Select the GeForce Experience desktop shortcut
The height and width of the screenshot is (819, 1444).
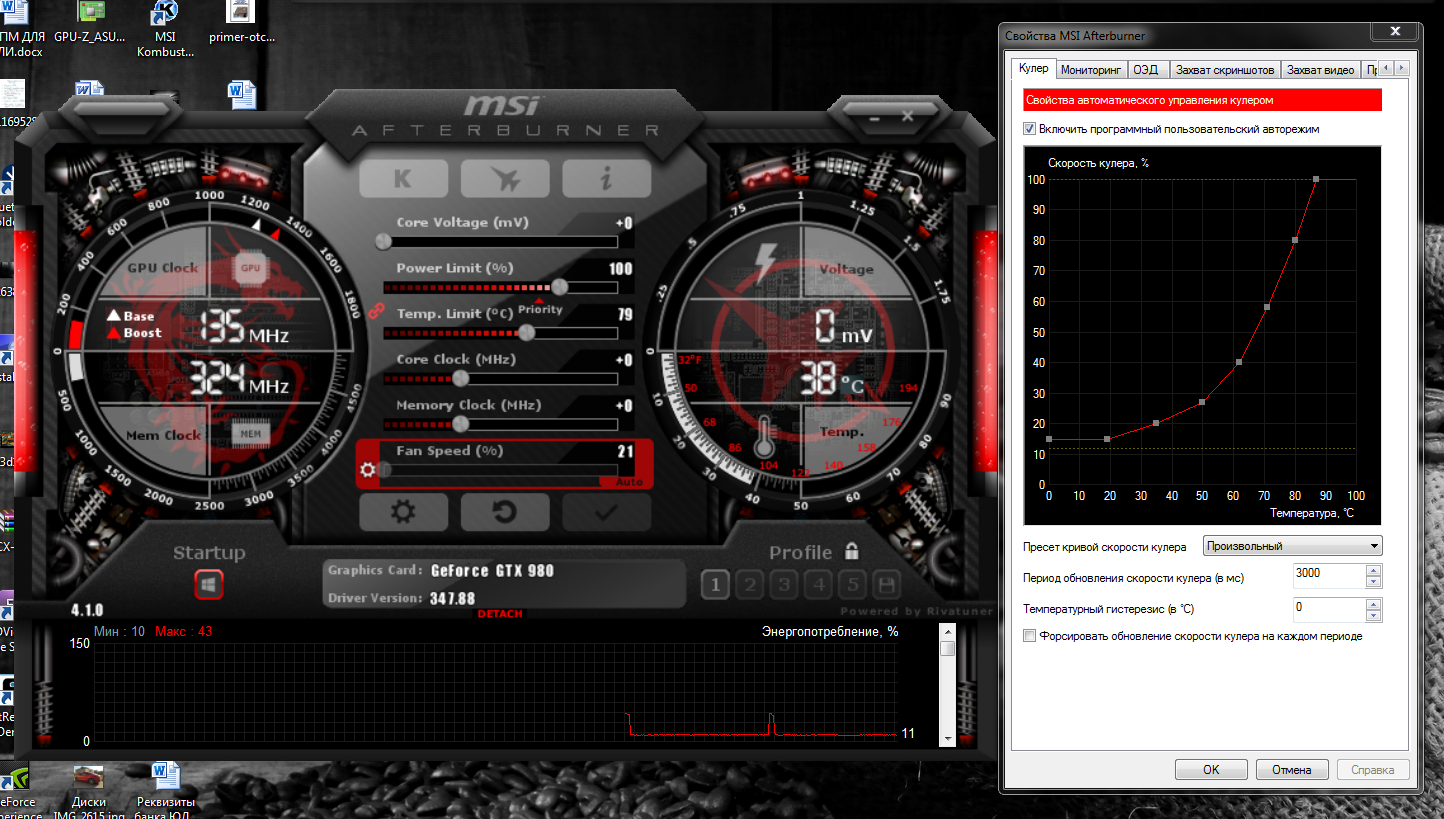(x=17, y=792)
